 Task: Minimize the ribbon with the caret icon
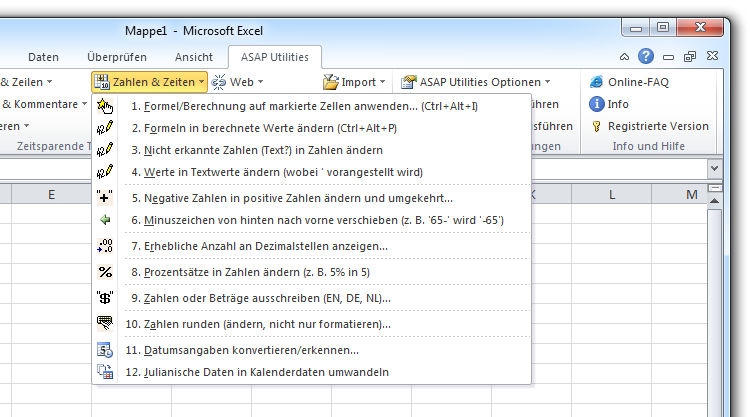click(x=624, y=57)
